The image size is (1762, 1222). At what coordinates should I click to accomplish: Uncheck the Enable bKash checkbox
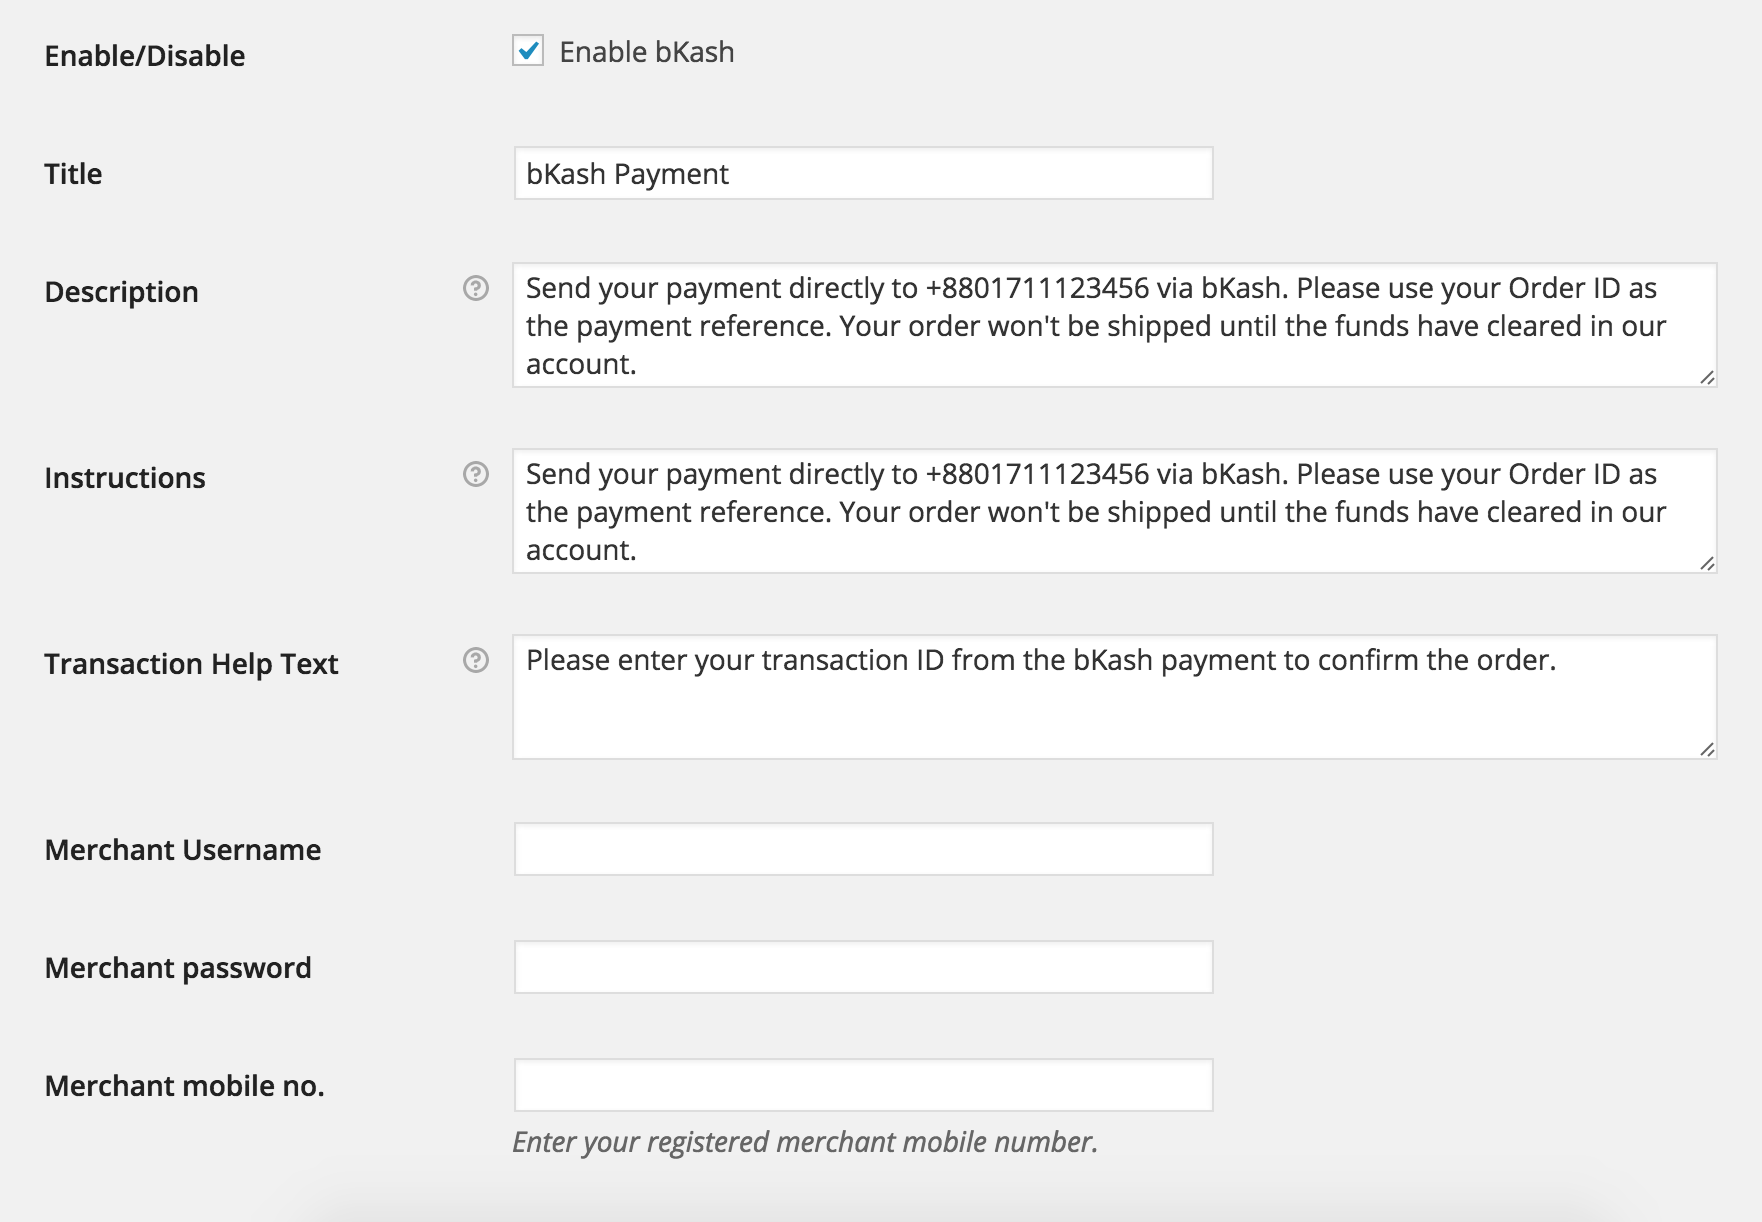tap(528, 51)
